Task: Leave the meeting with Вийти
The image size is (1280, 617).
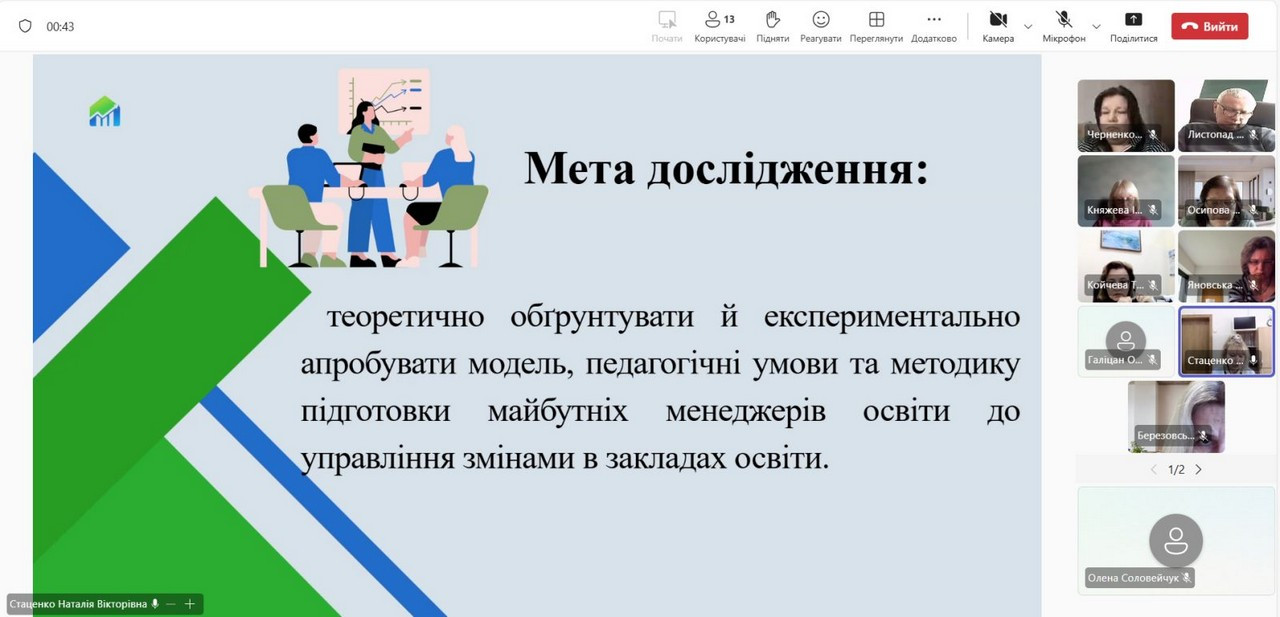Action: click(x=1210, y=26)
